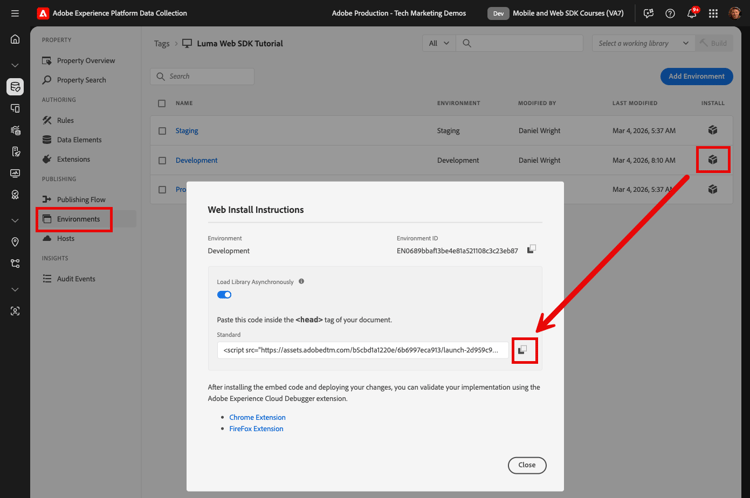Copy the Environment ID to clipboard
The width and height of the screenshot is (750, 498).
coord(531,250)
